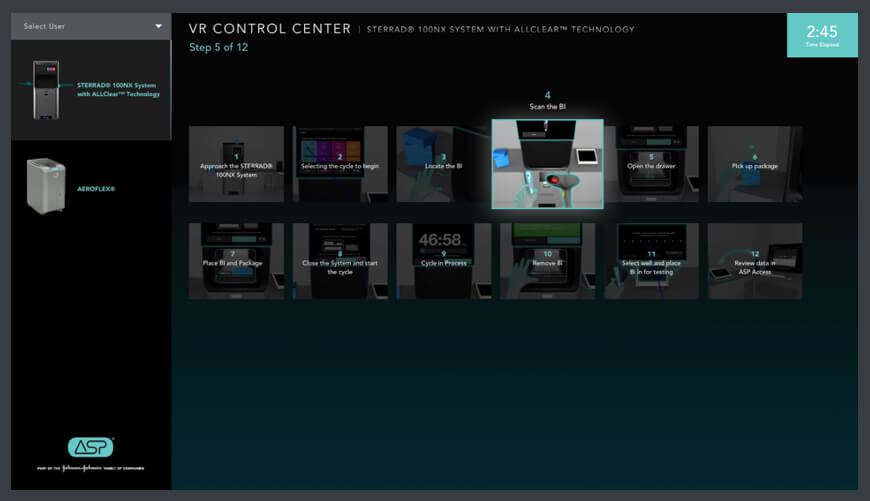Open step 12 Review data in ASP Access
Image resolution: width=870 pixels, height=501 pixels.
click(x=755, y=261)
